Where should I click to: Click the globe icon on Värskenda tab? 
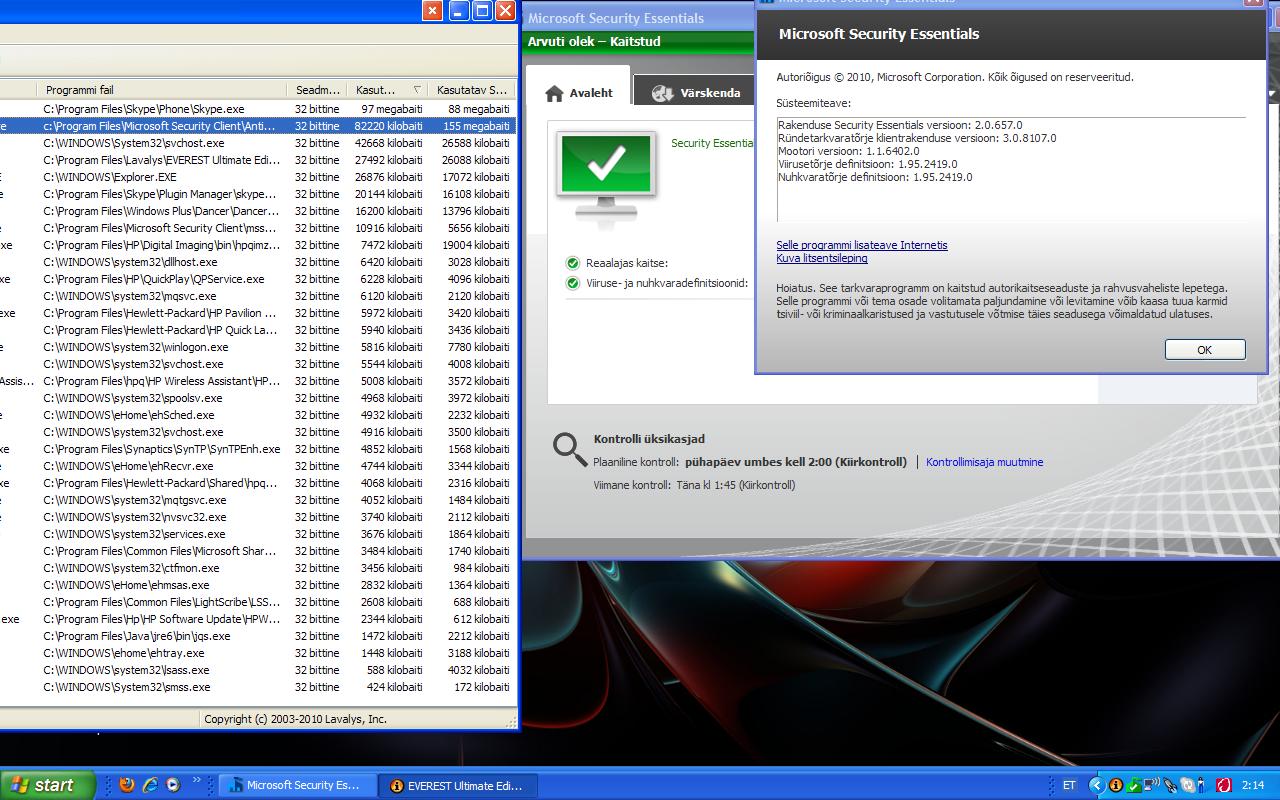pos(662,93)
